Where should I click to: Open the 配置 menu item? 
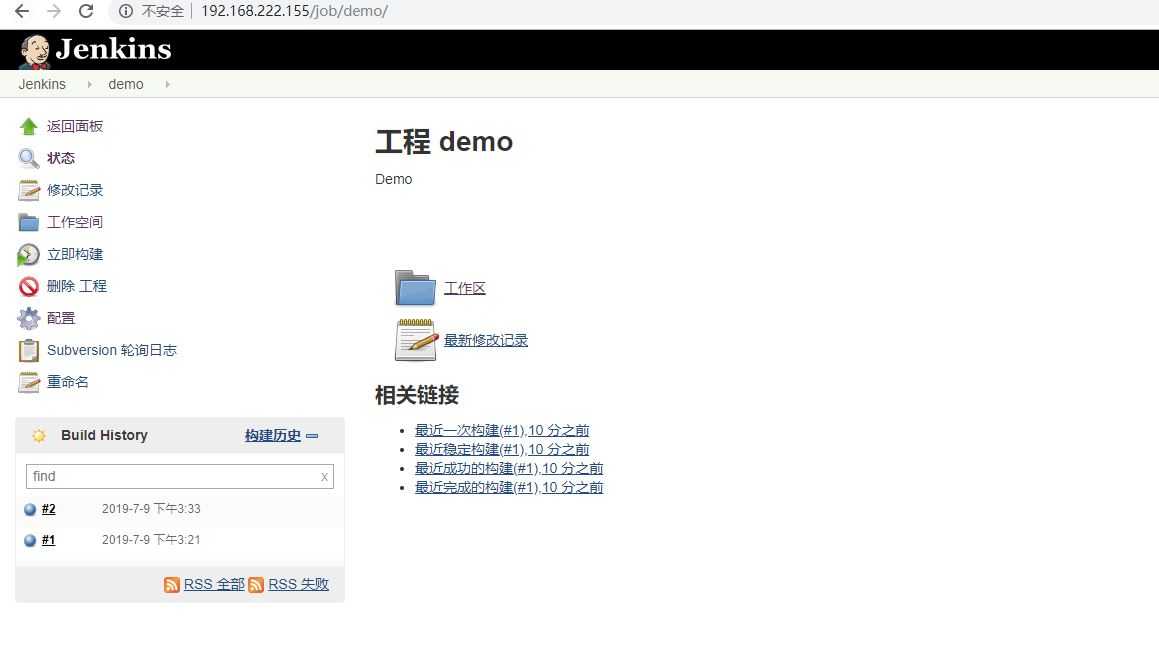(x=61, y=318)
